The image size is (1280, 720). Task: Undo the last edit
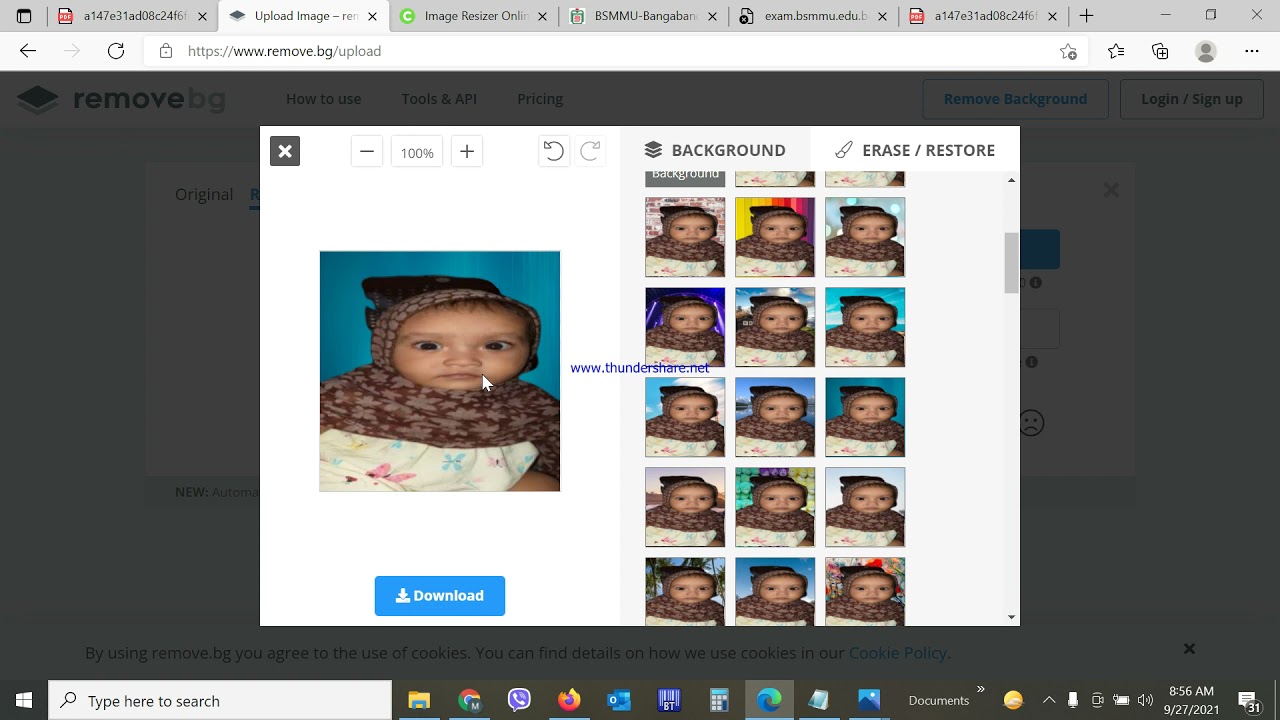(554, 151)
